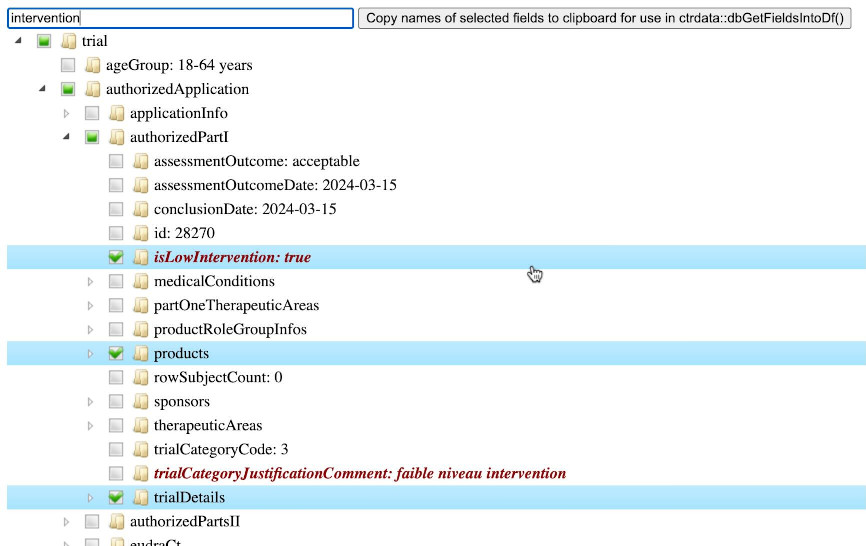866x546 pixels.
Task: Click folder icon beside authorizedPartI
Action: [116, 137]
